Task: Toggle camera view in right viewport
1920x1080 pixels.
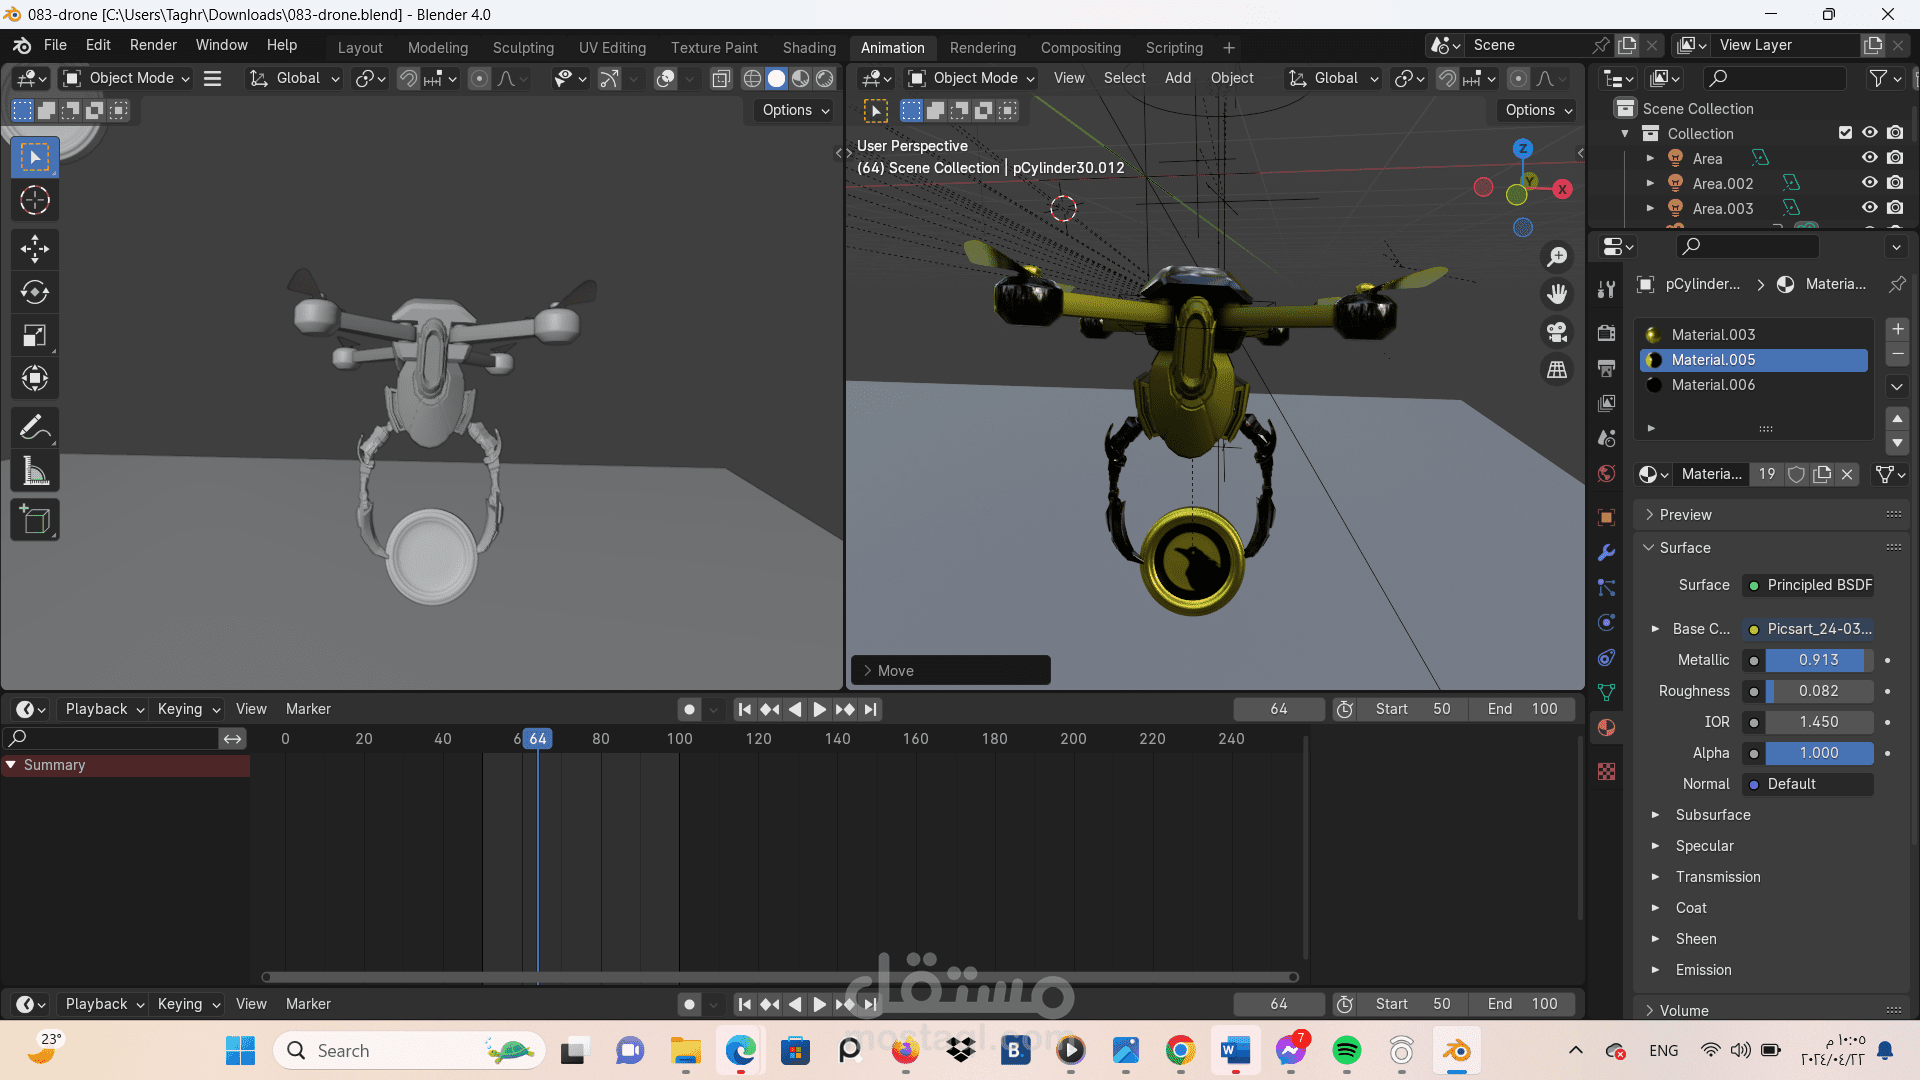Action: (x=1557, y=332)
